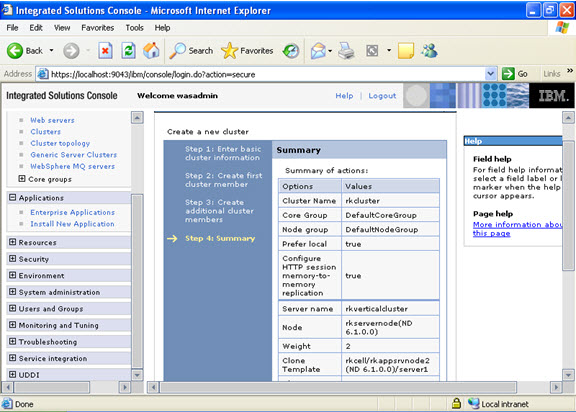The height and width of the screenshot is (412, 576).
Task: Refresh the page with the green arrows icon
Action: [x=128, y=51]
